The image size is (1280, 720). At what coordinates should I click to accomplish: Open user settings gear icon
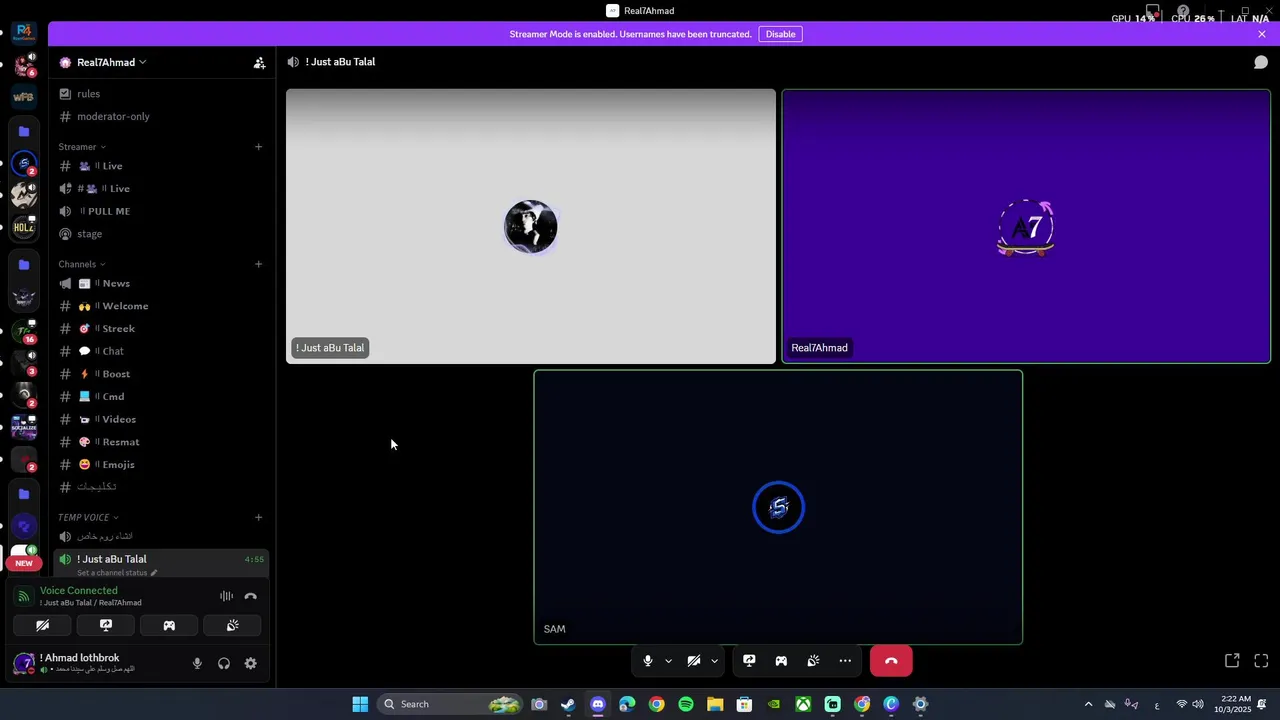click(x=251, y=663)
